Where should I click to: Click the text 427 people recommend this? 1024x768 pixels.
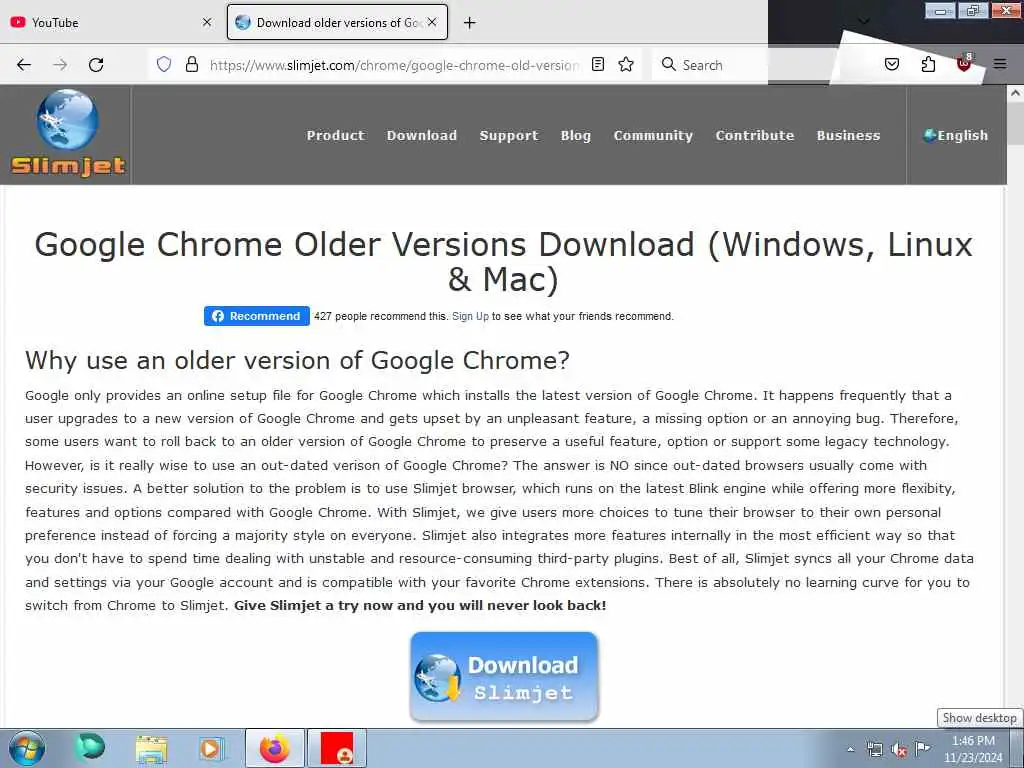click(381, 316)
